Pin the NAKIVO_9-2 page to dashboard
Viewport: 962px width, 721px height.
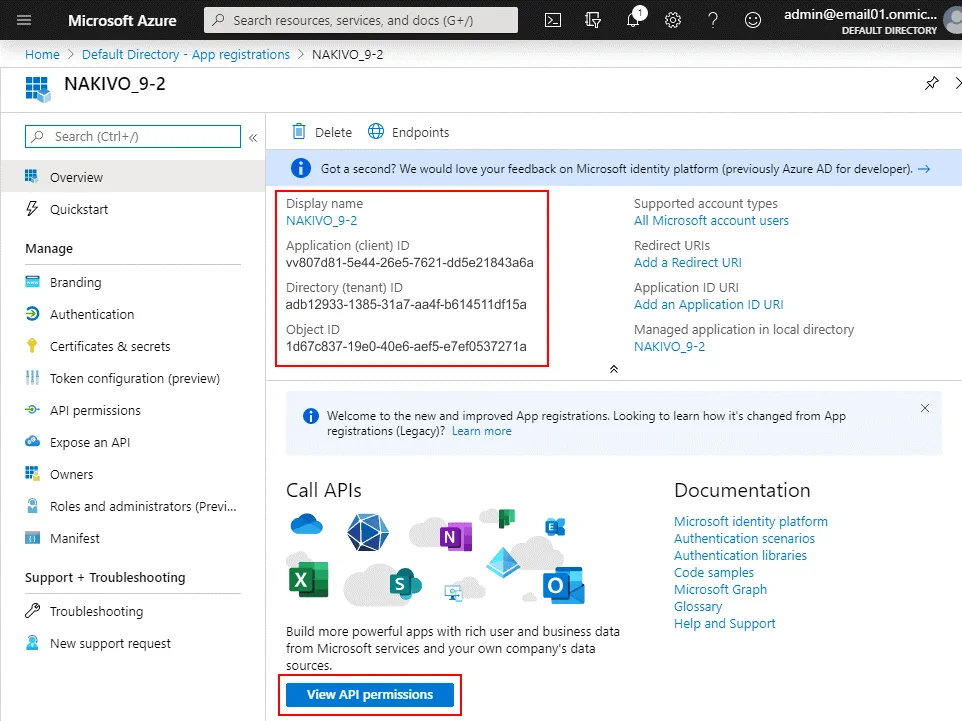(931, 84)
